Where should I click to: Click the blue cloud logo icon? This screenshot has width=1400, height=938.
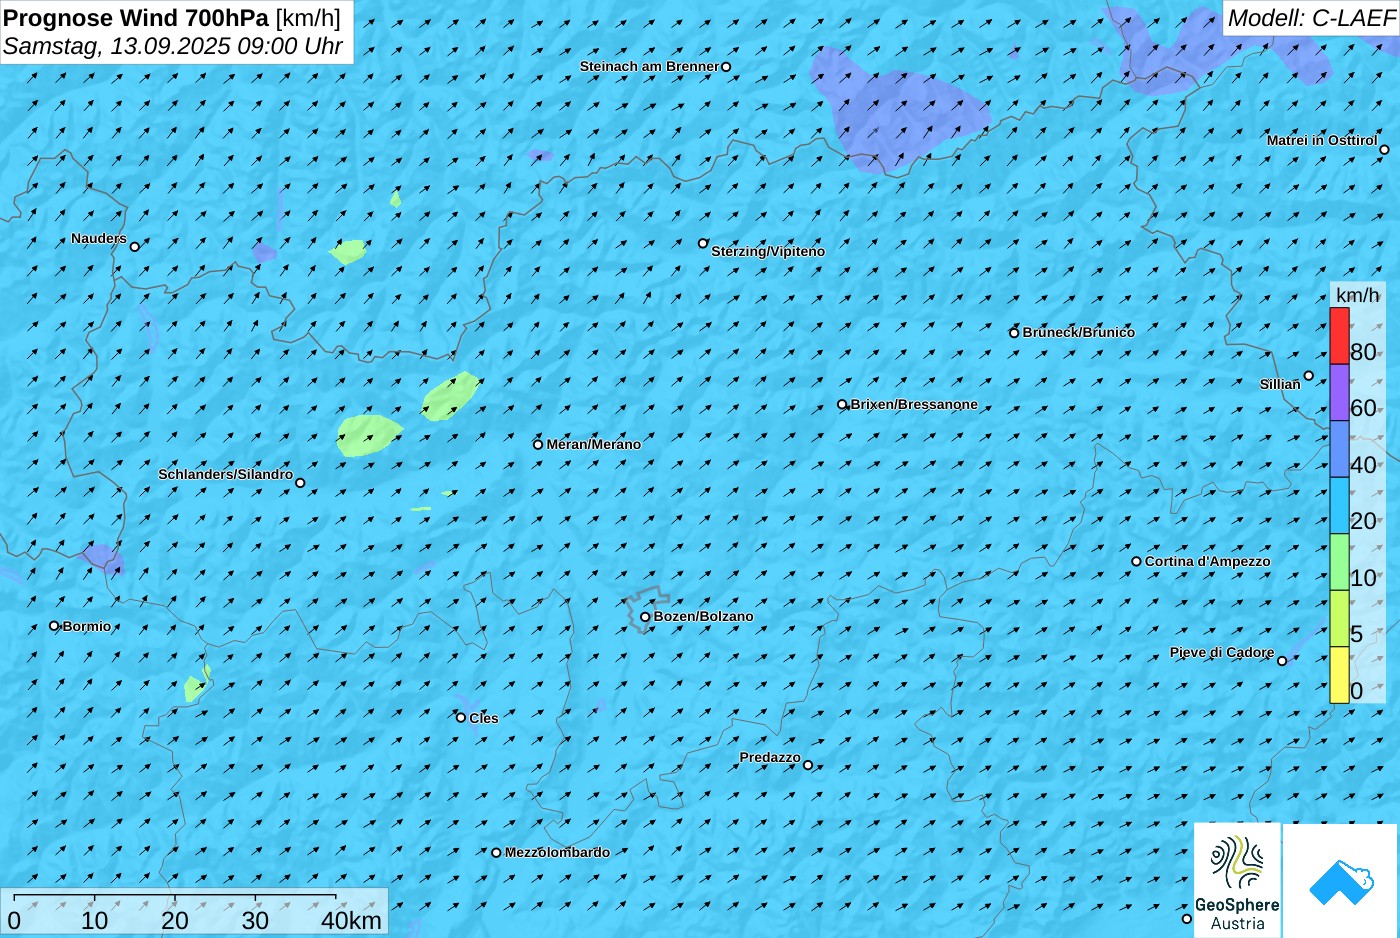[x=1340, y=881]
